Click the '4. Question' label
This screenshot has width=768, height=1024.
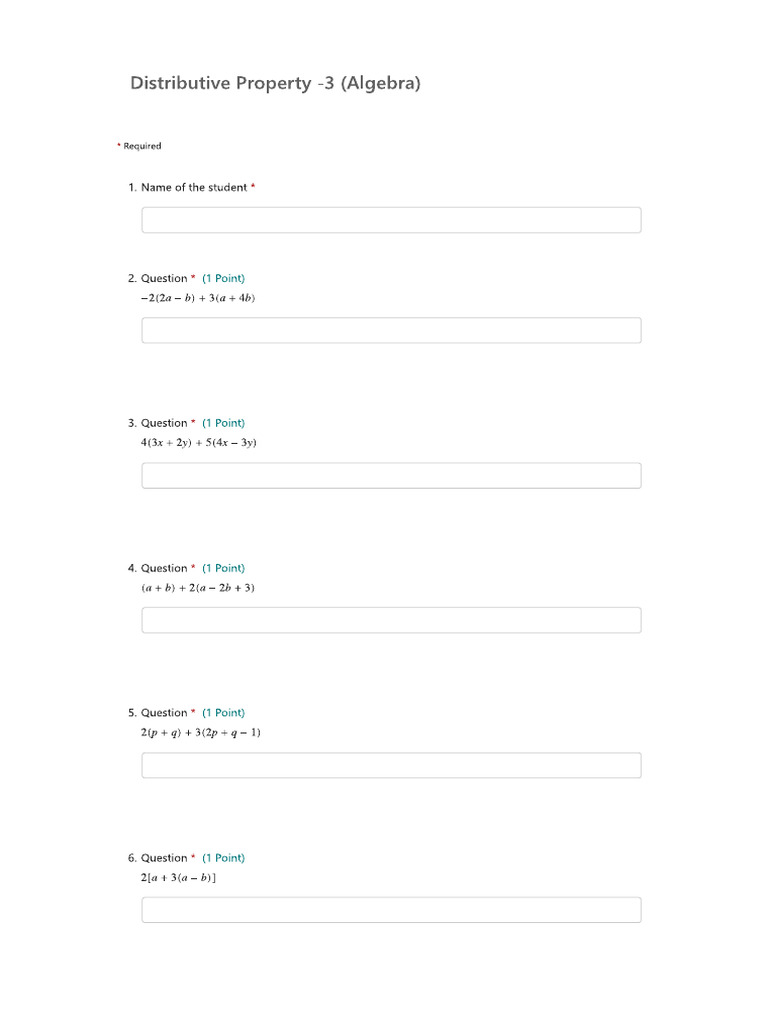pos(163,568)
